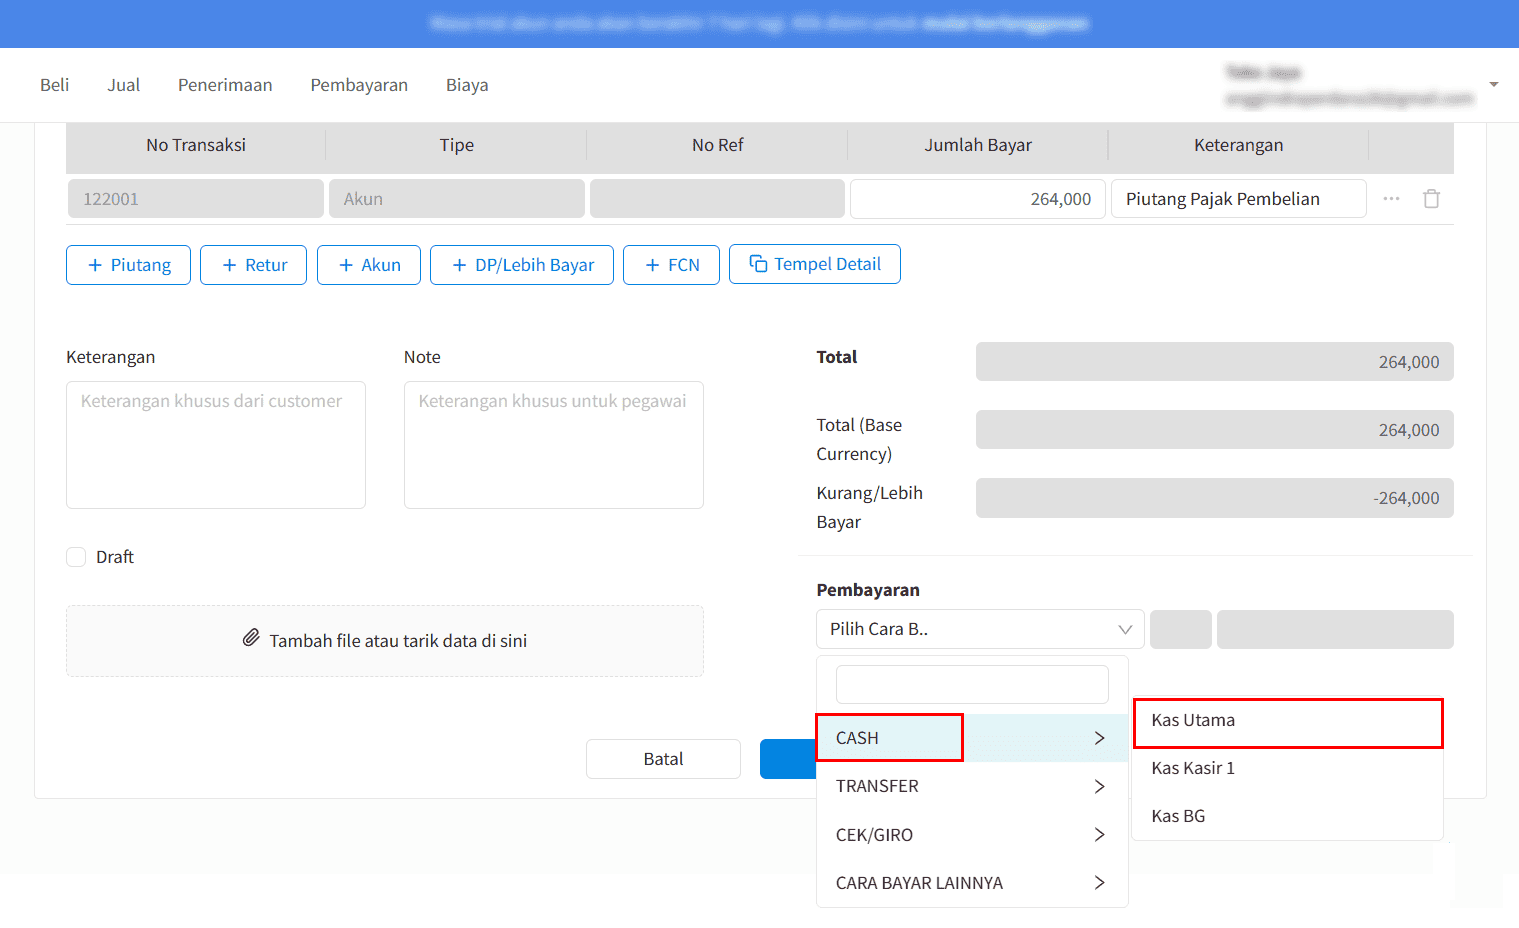Open the Pembayaran menu
The width and height of the screenshot is (1519, 928).
[x=359, y=85]
